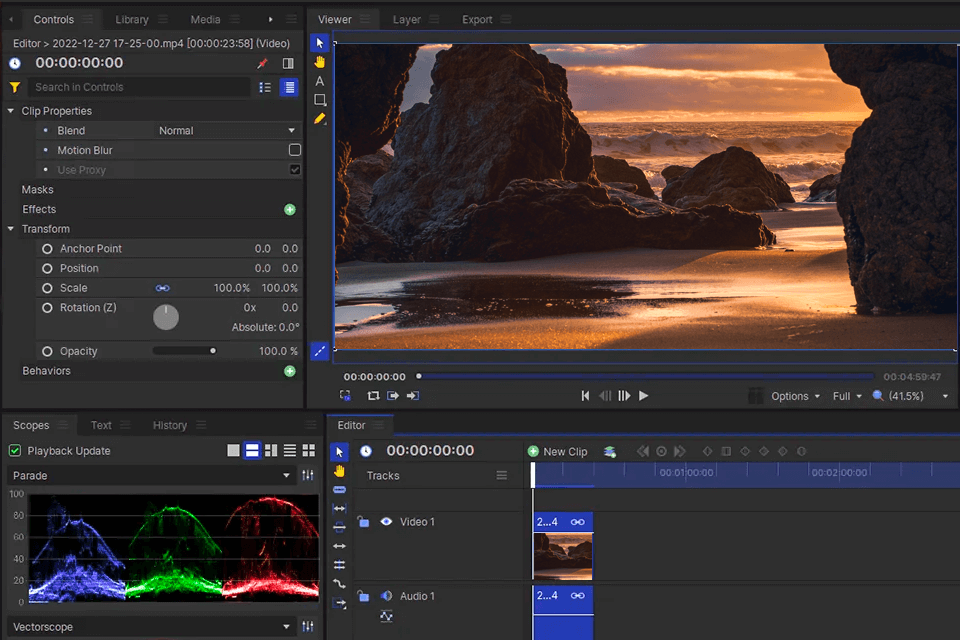Image resolution: width=960 pixels, height=640 pixels.
Task: Add an effect with the green plus
Action: (290, 209)
